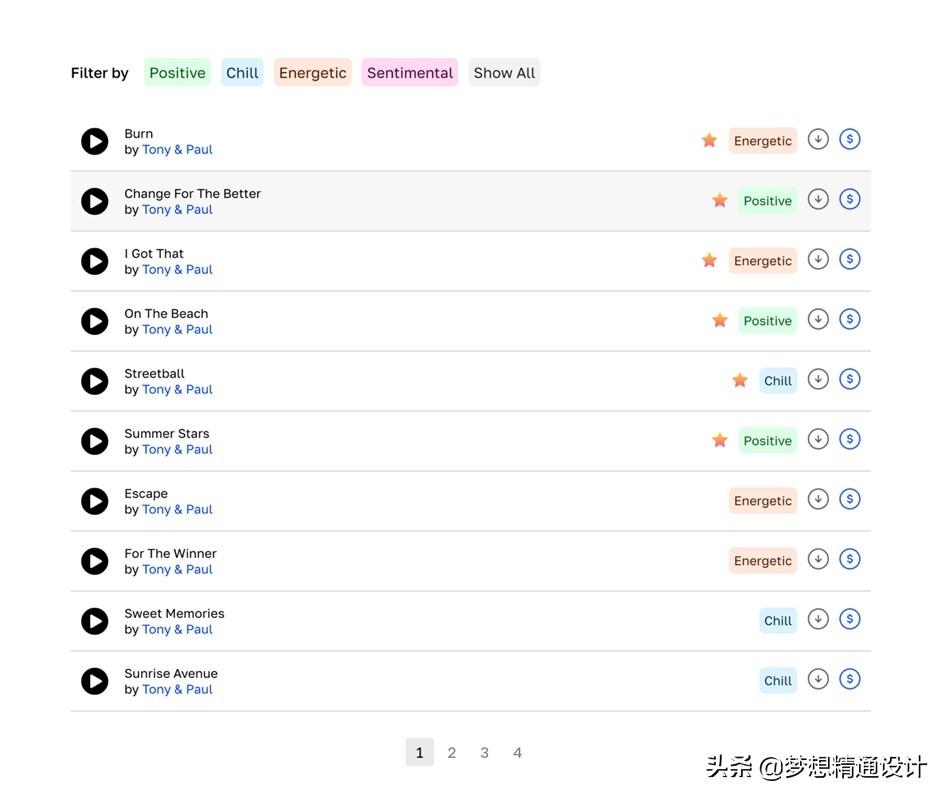
Task: Filter tracks by Chill mood
Action: 242,72
